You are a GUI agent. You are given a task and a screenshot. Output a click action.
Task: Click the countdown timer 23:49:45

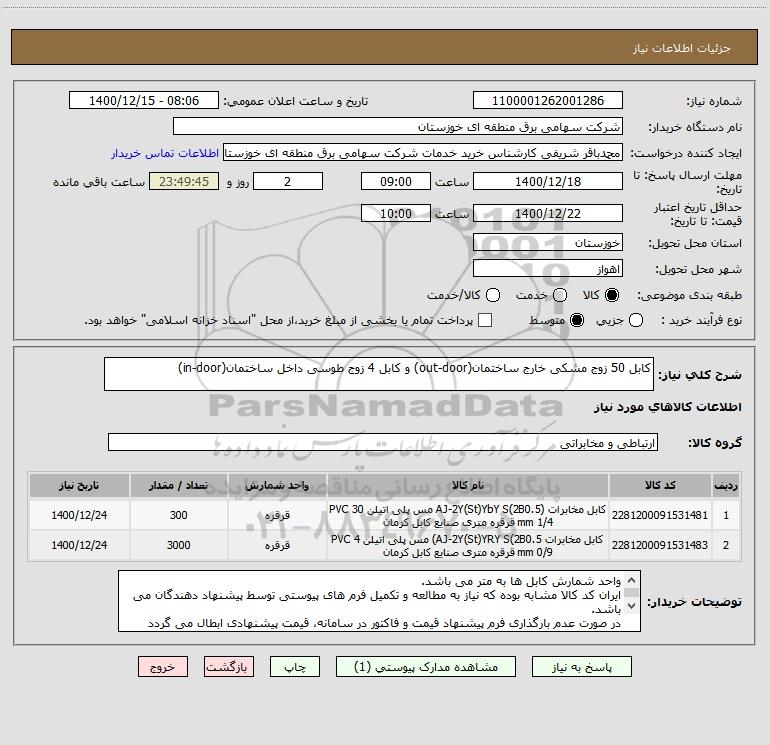[184, 181]
